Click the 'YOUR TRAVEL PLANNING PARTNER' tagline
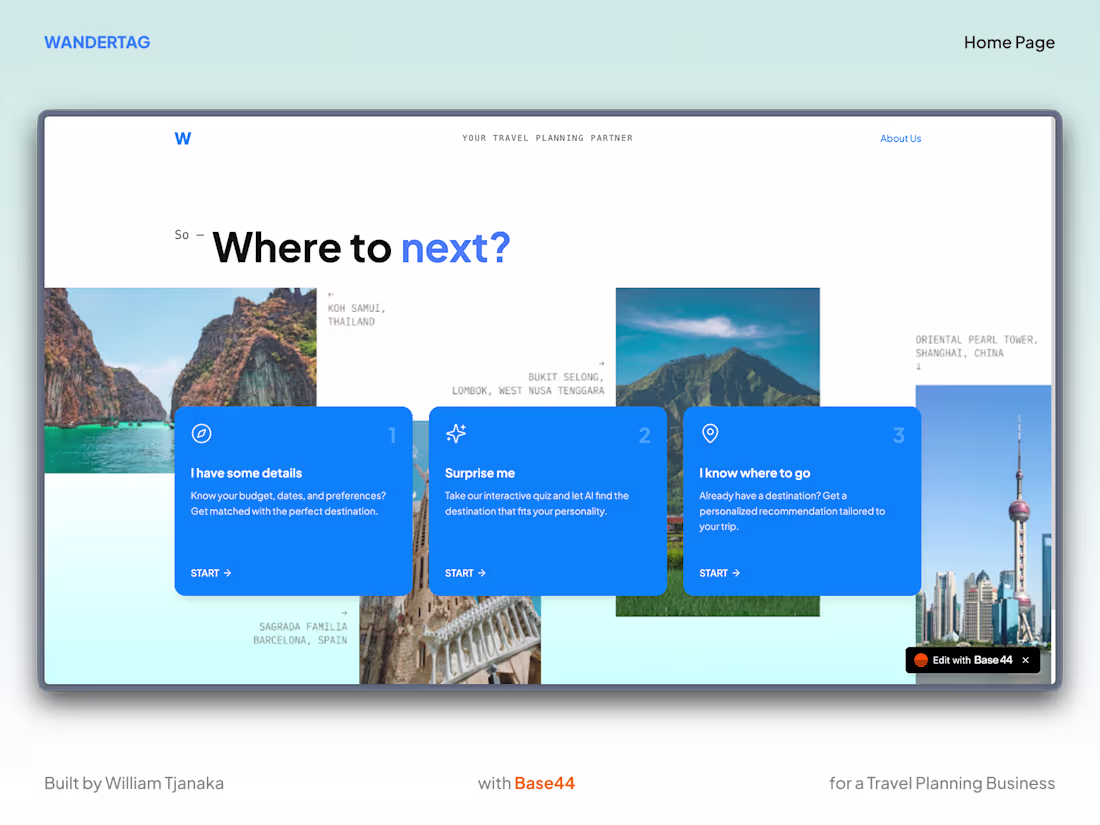This screenshot has height=825, width=1100. click(547, 138)
